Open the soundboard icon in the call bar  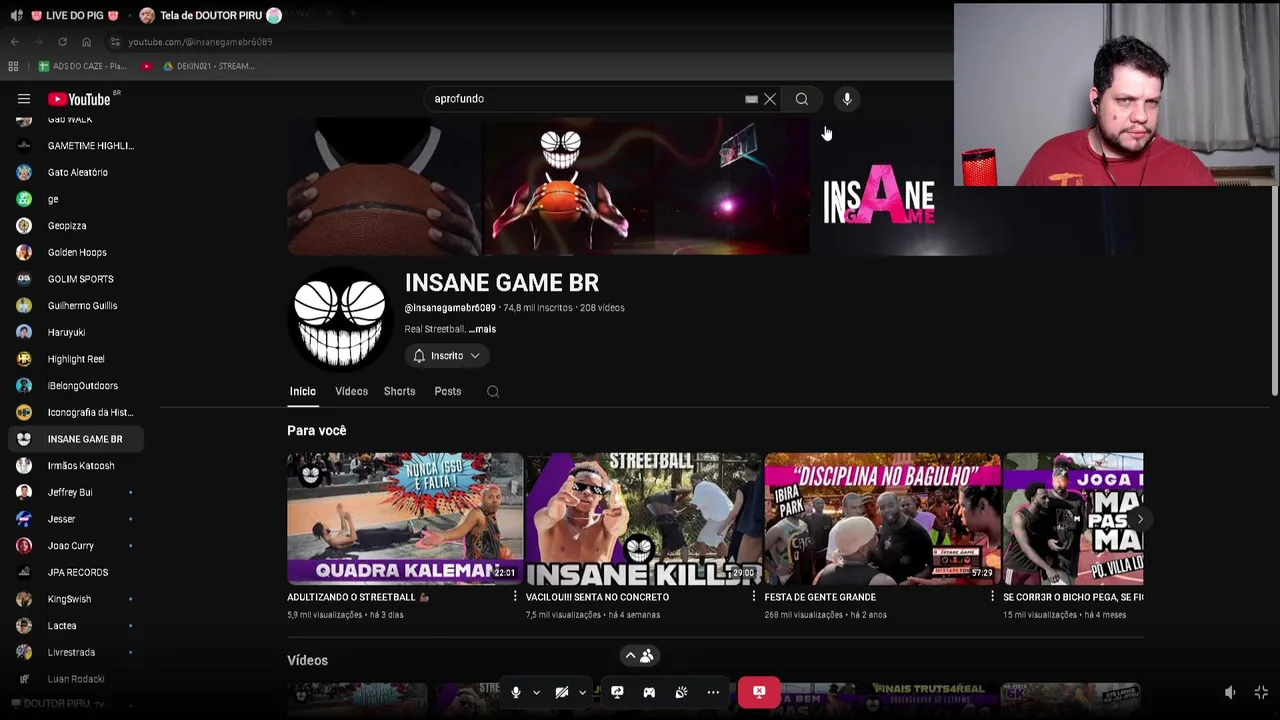(681, 692)
